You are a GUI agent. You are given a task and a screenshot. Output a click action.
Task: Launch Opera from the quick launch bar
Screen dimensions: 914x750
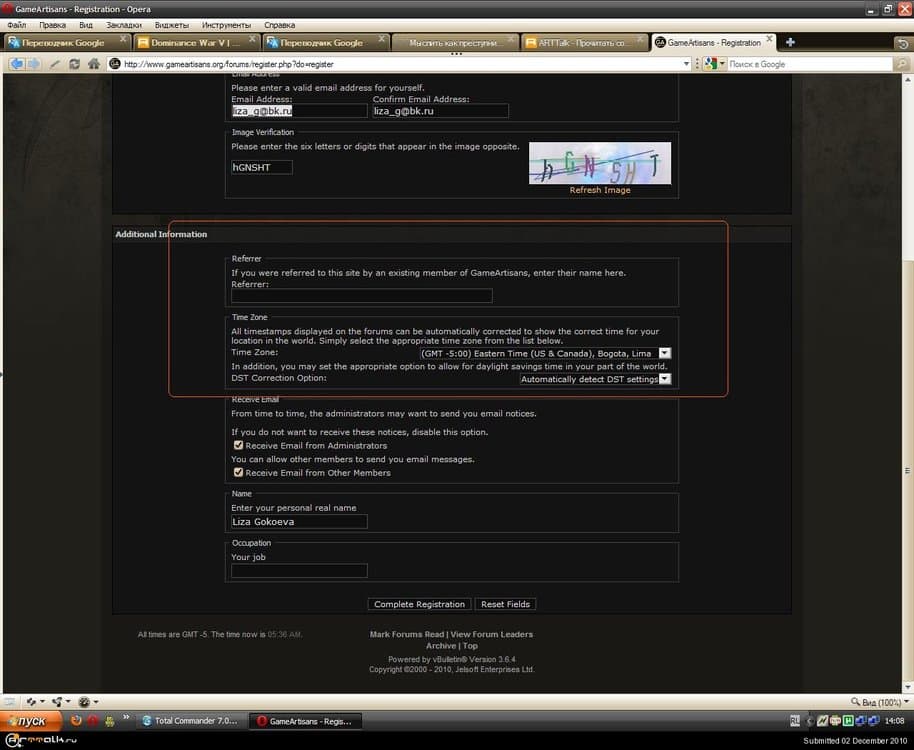93,721
